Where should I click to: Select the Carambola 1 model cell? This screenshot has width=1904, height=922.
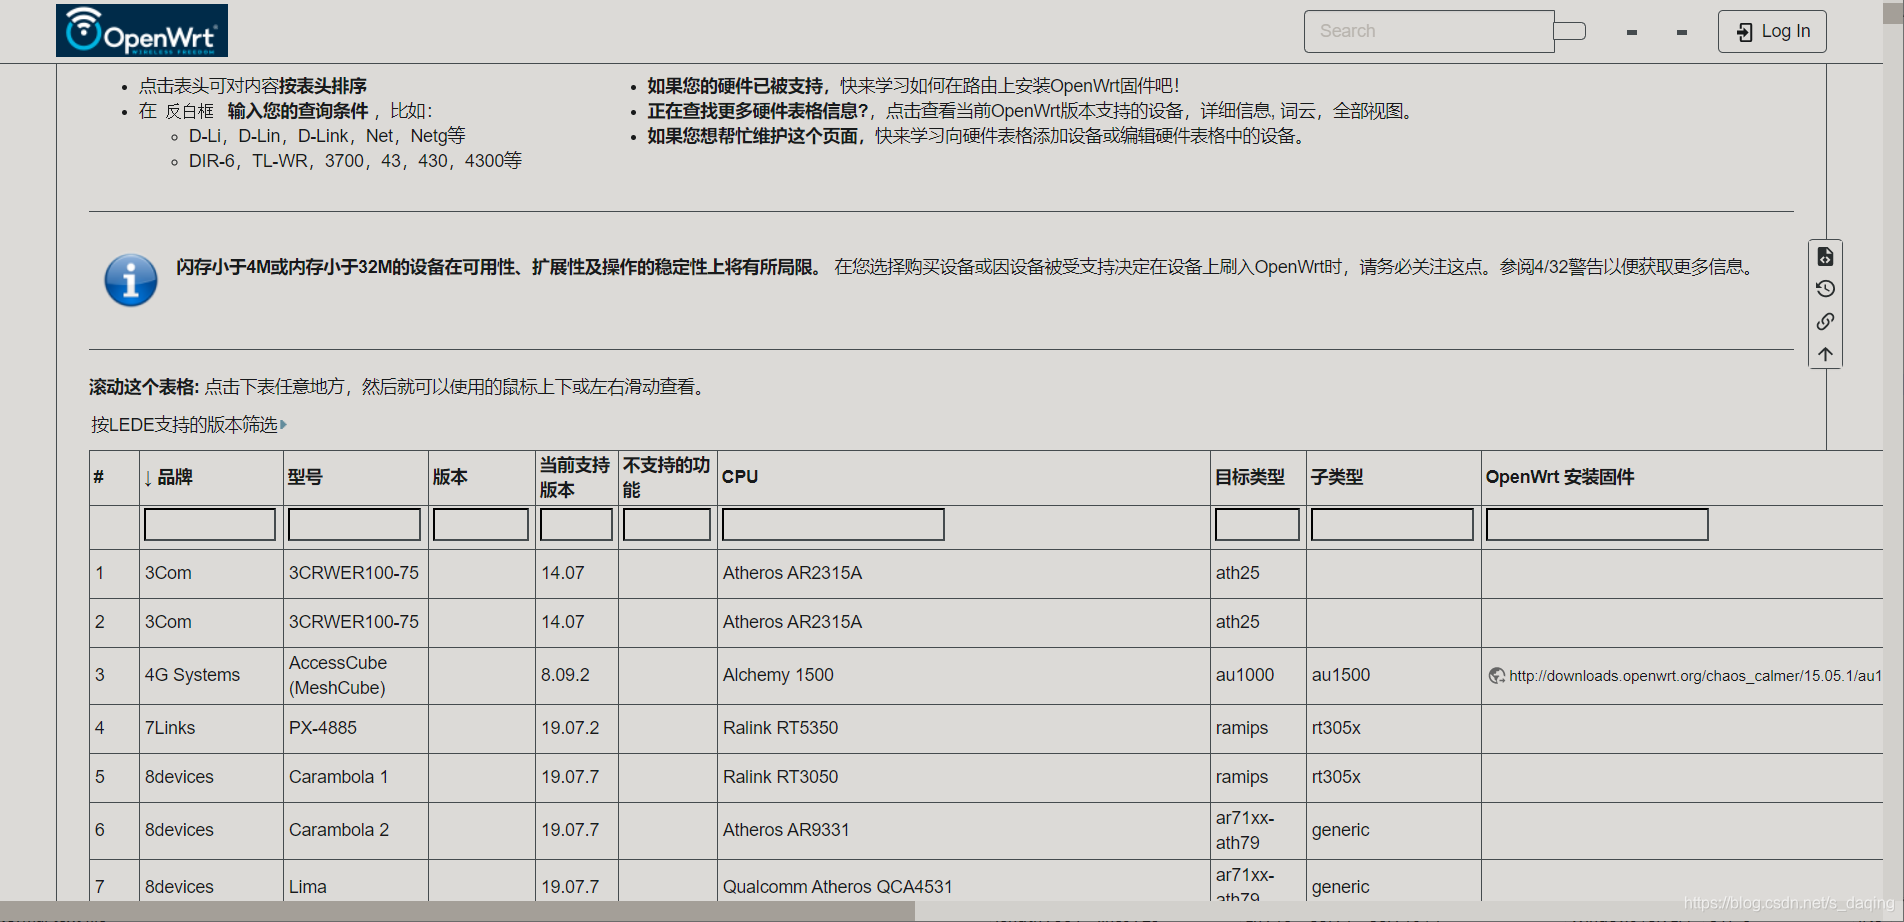(x=356, y=778)
